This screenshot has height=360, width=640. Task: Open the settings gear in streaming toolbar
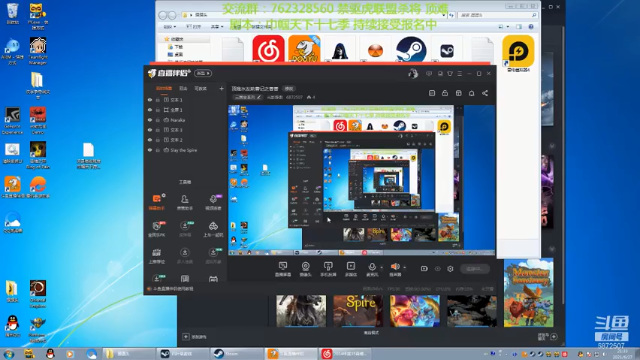[x=450, y=269]
